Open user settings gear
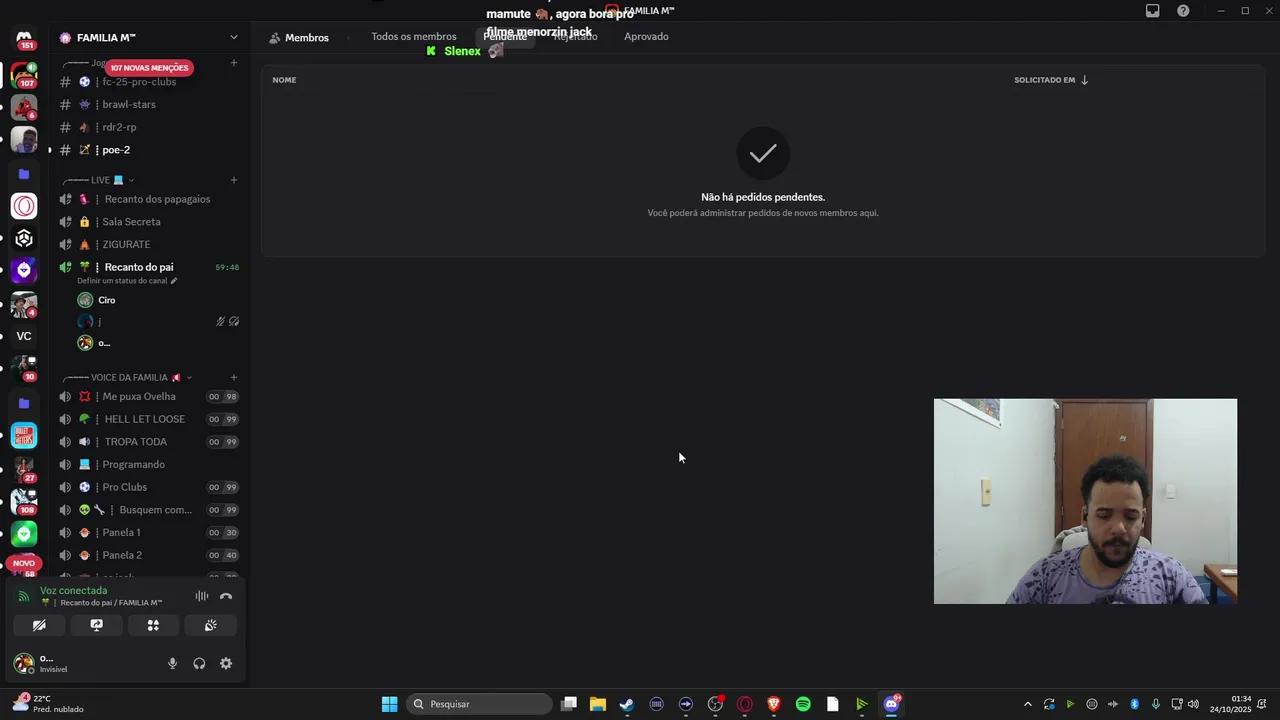The image size is (1280, 720). [226, 663]
